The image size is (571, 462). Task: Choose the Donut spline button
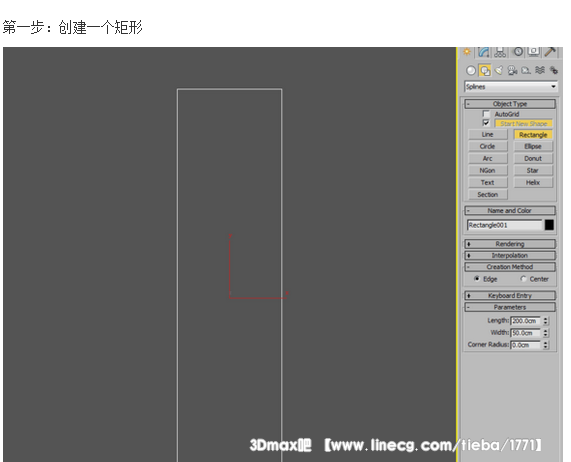(x=533, y=158)
